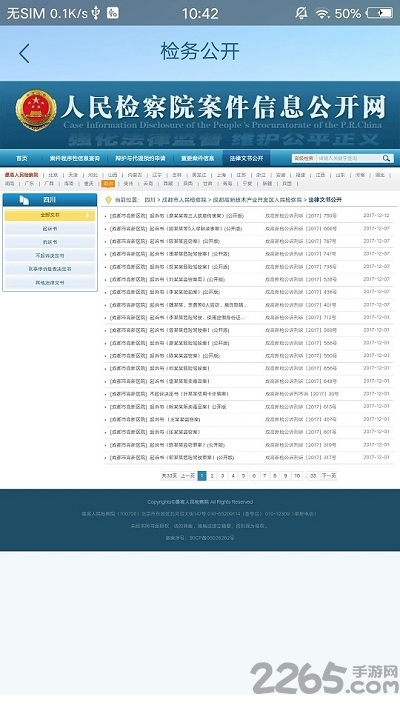Click the highlighted 四川 province link
The width and height of the screenshot is (400, 711).
[108, 184]
